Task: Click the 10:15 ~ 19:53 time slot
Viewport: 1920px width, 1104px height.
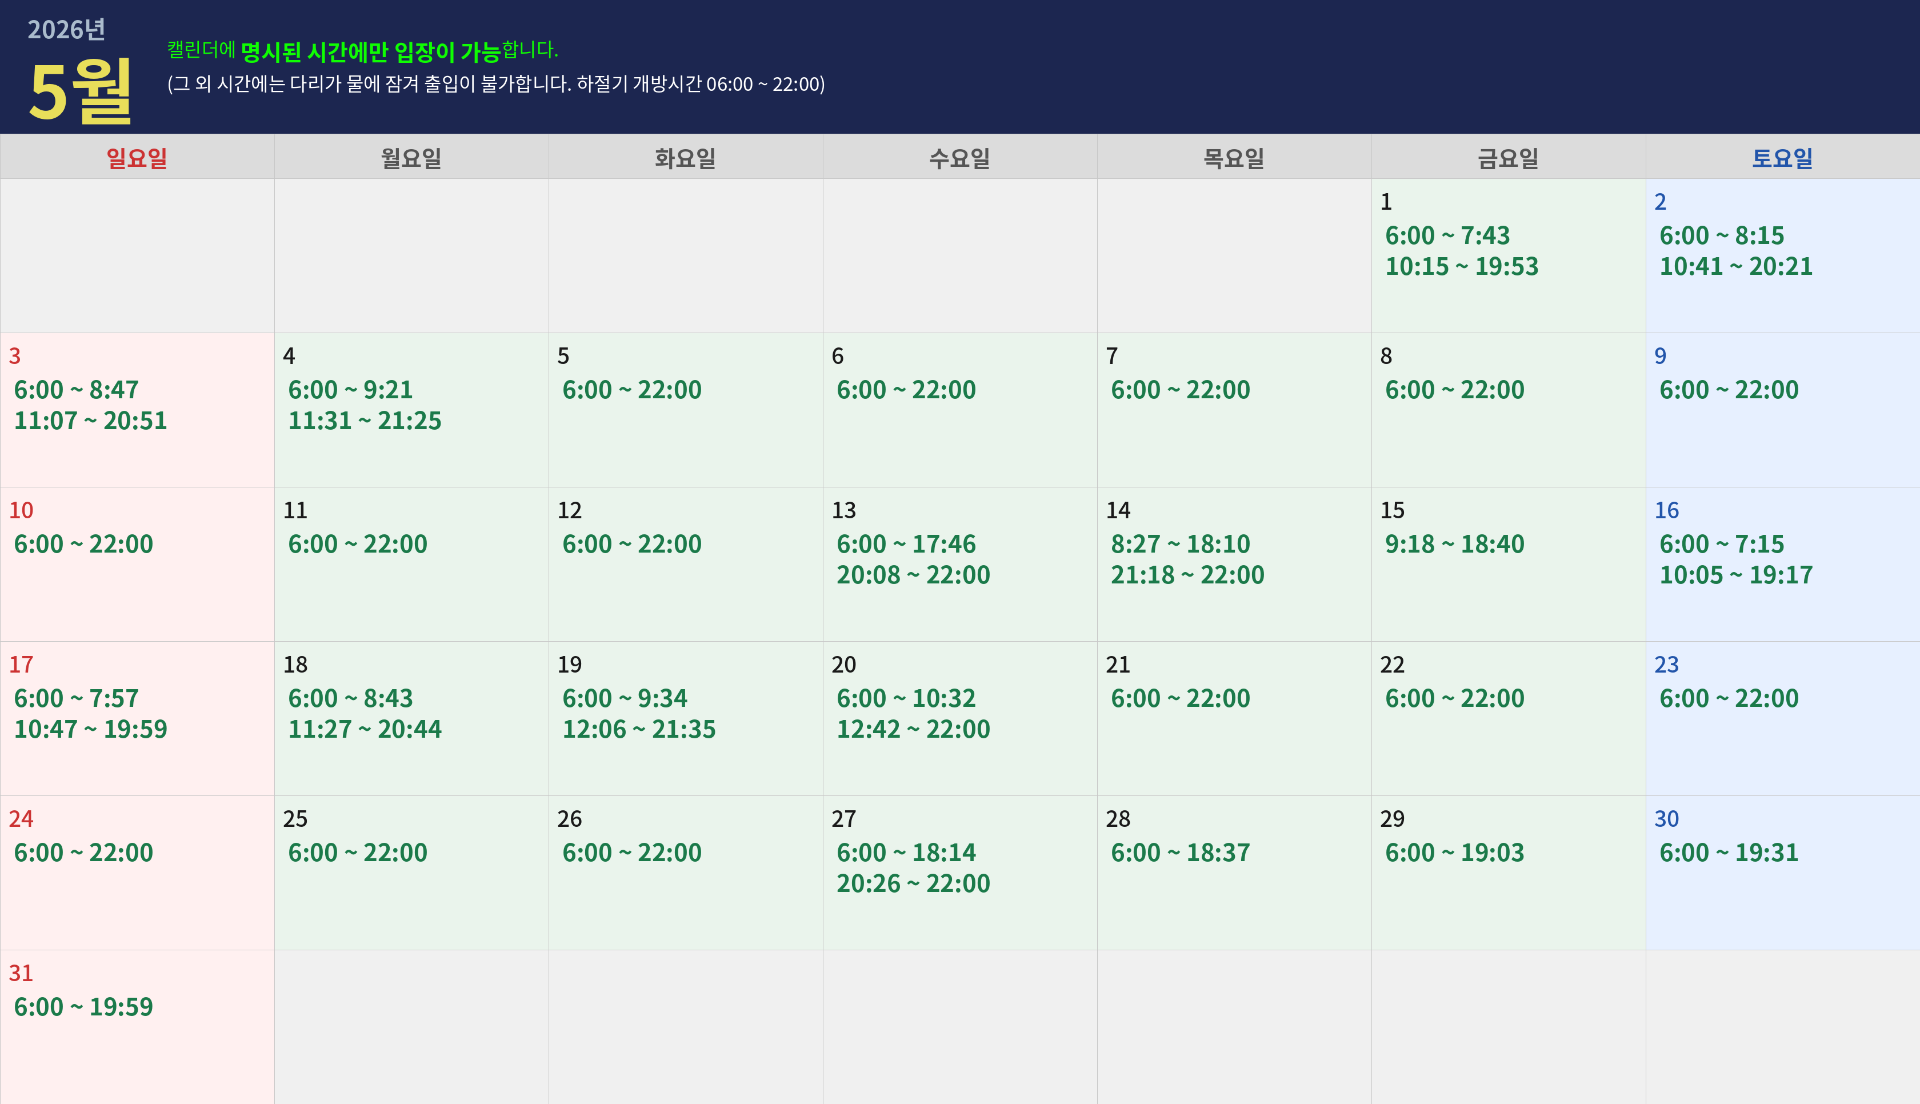Action: click(x=1461, y=267)
